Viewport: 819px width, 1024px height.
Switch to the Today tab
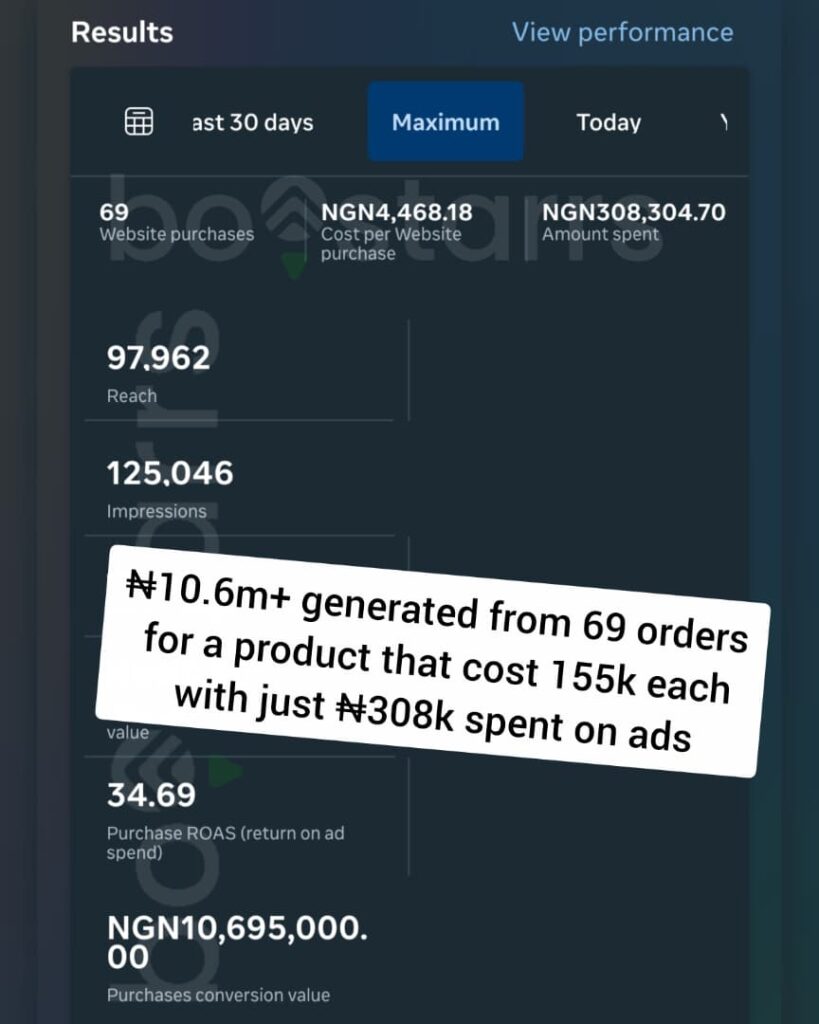(609, 122)
